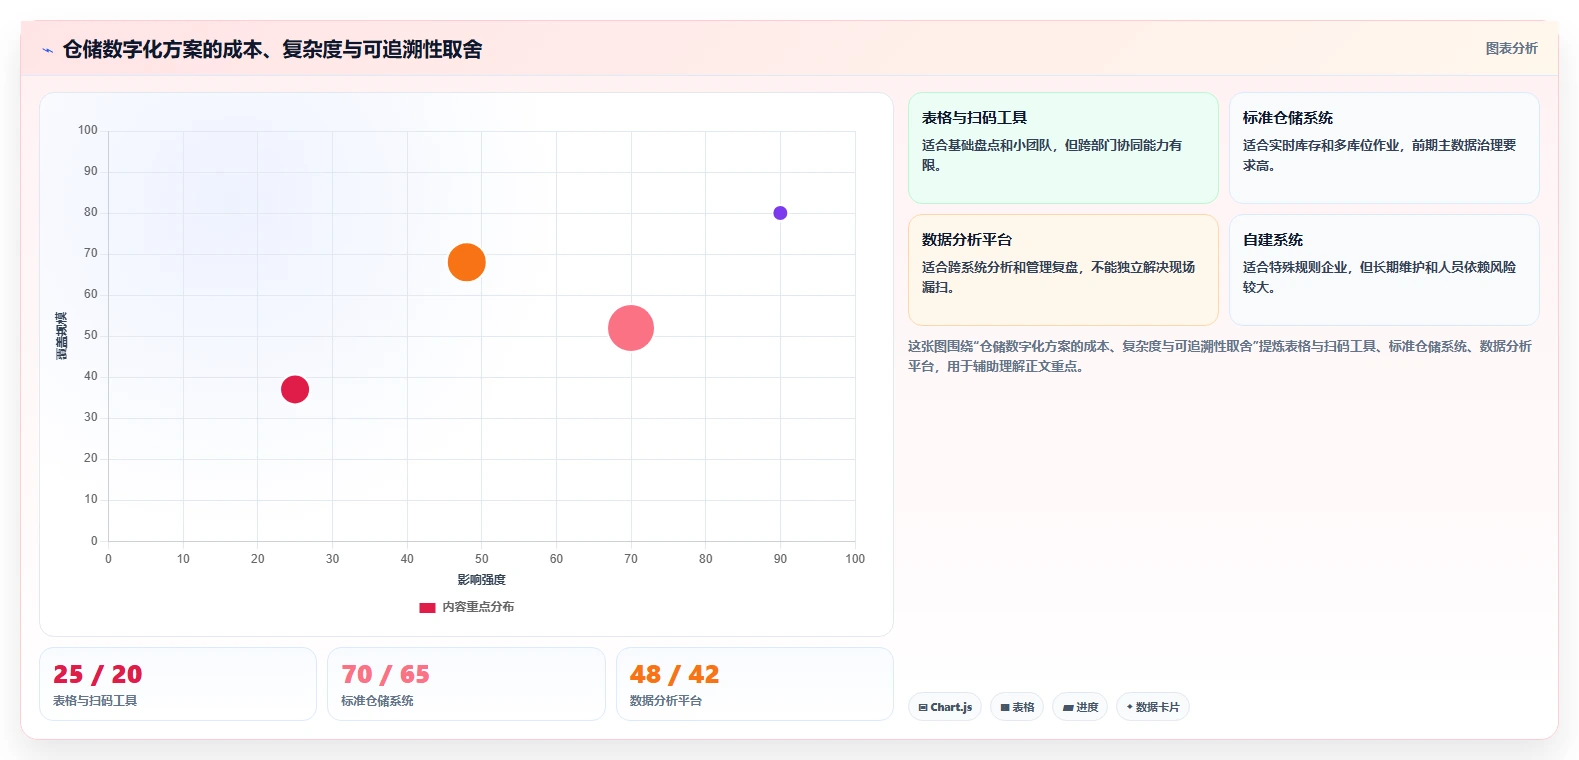Viewport: 1579px width, 760px height.
Task: Click the 表格与扫码工具 label under 25 / 20
Action: point(95,701)
